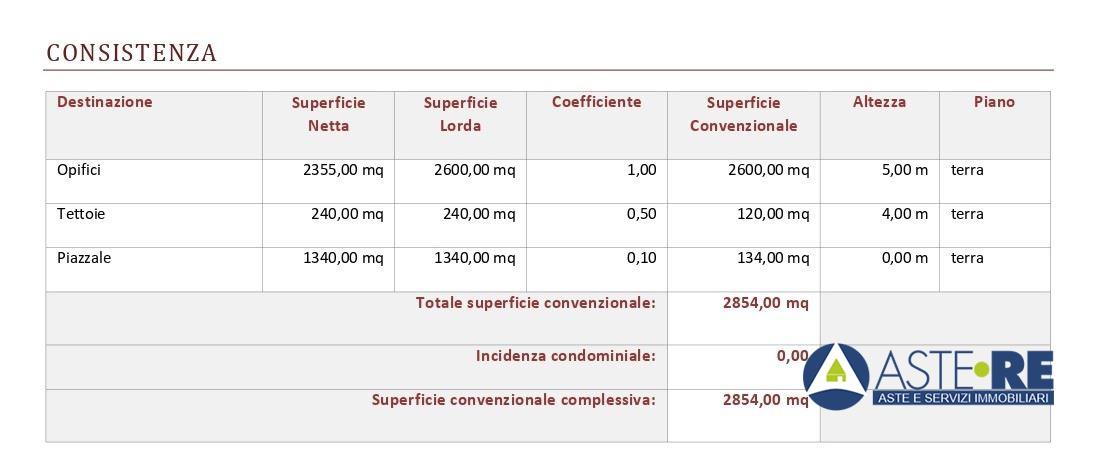This screenshot has width=1098, height=476.
Task: Click the ASTE-RE logo icon
Action: 836,376
